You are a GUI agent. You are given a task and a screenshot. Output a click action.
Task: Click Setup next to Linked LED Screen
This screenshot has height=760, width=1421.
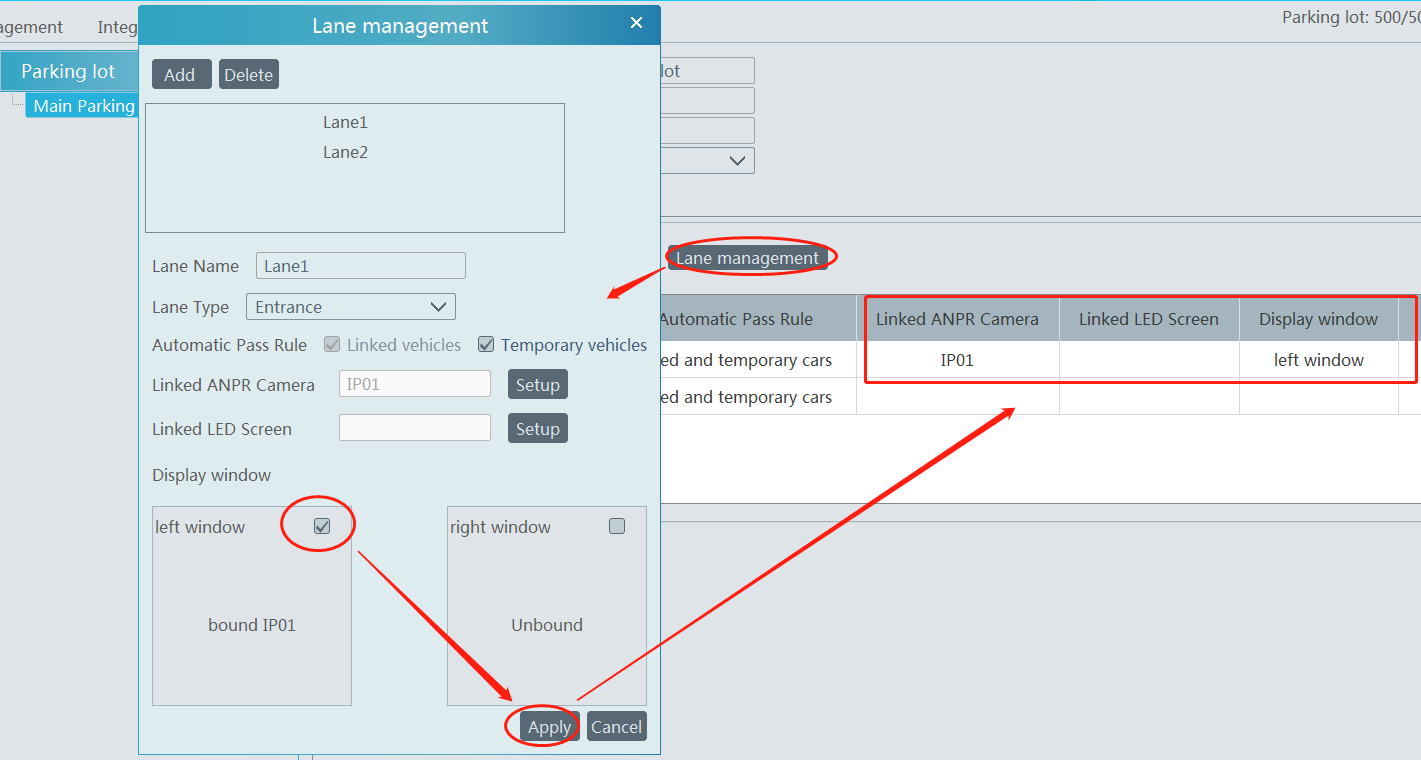pyautogui.click(x=537, y=429)
